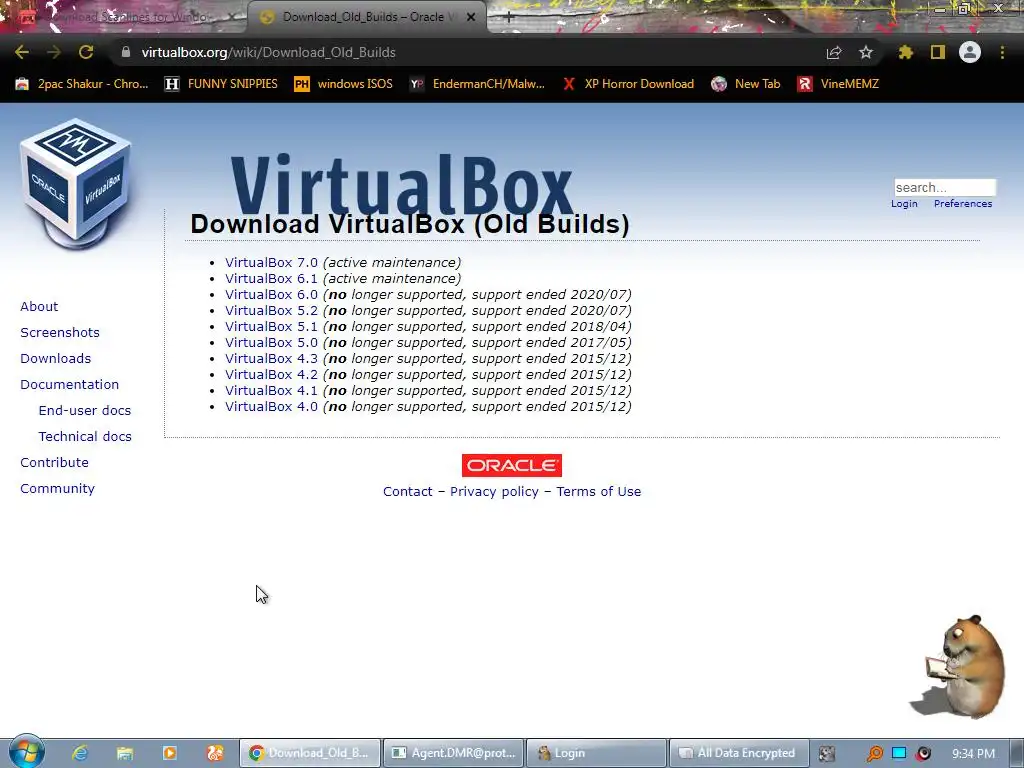View site info via the padlock icon

[126, 52]
